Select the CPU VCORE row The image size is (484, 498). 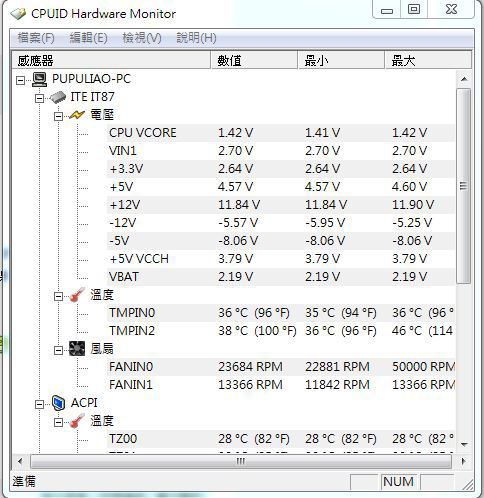(x=281, y=133)
